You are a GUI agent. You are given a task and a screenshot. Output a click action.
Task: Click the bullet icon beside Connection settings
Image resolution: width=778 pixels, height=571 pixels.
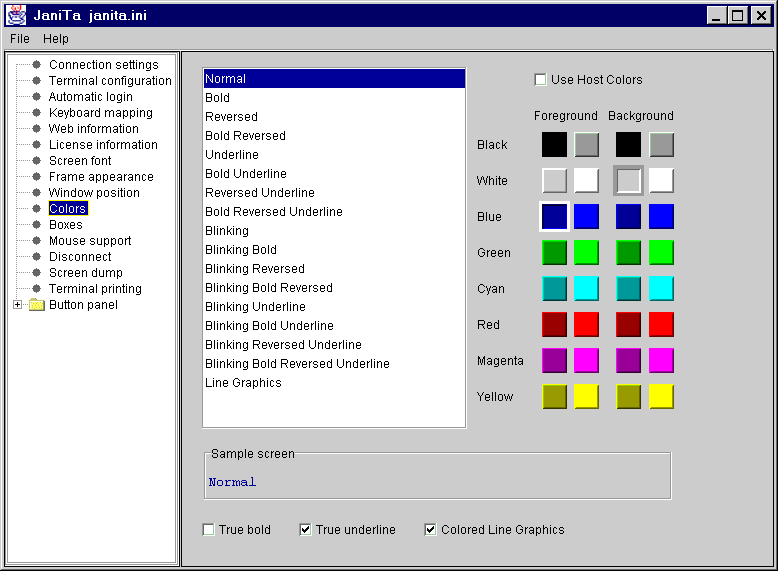click(x=36, y=64)
